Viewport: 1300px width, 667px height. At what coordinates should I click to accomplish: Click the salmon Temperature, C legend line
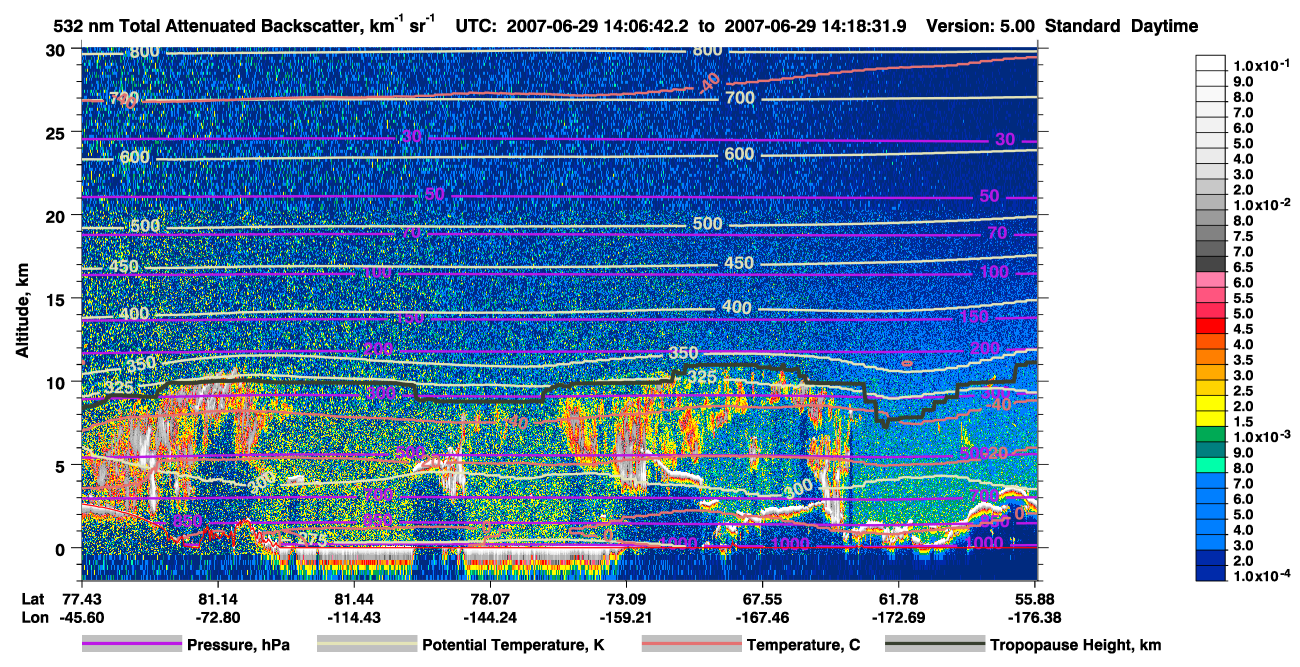coord(690,645)
